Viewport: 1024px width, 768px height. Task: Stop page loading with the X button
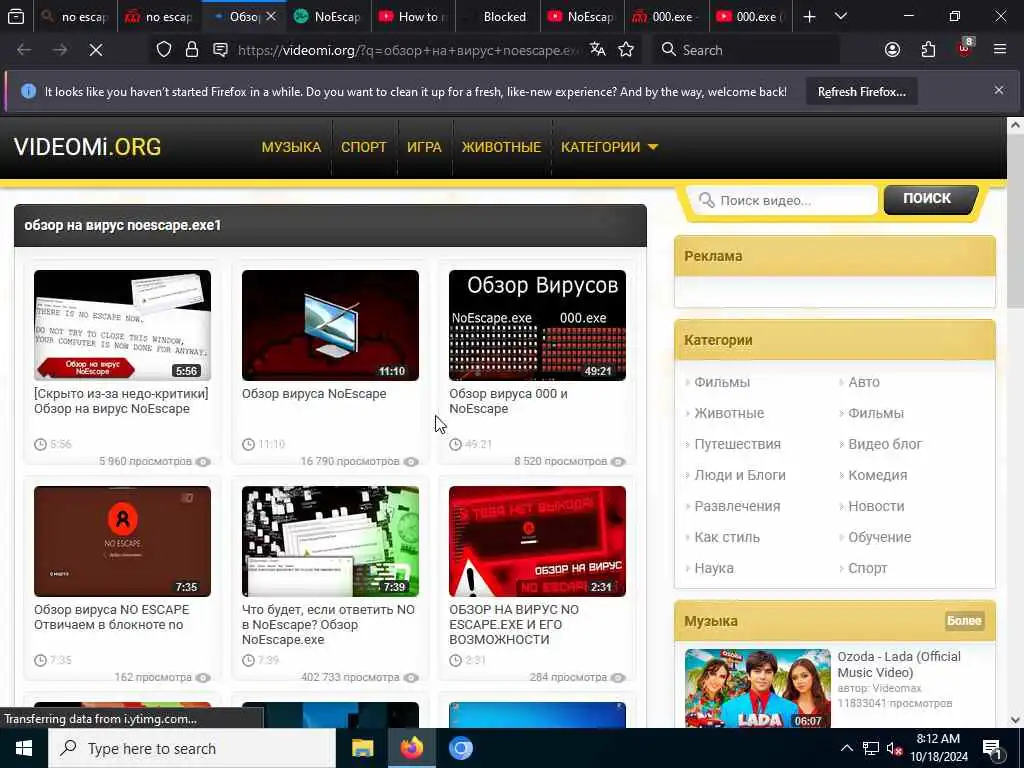click(95, 50)
